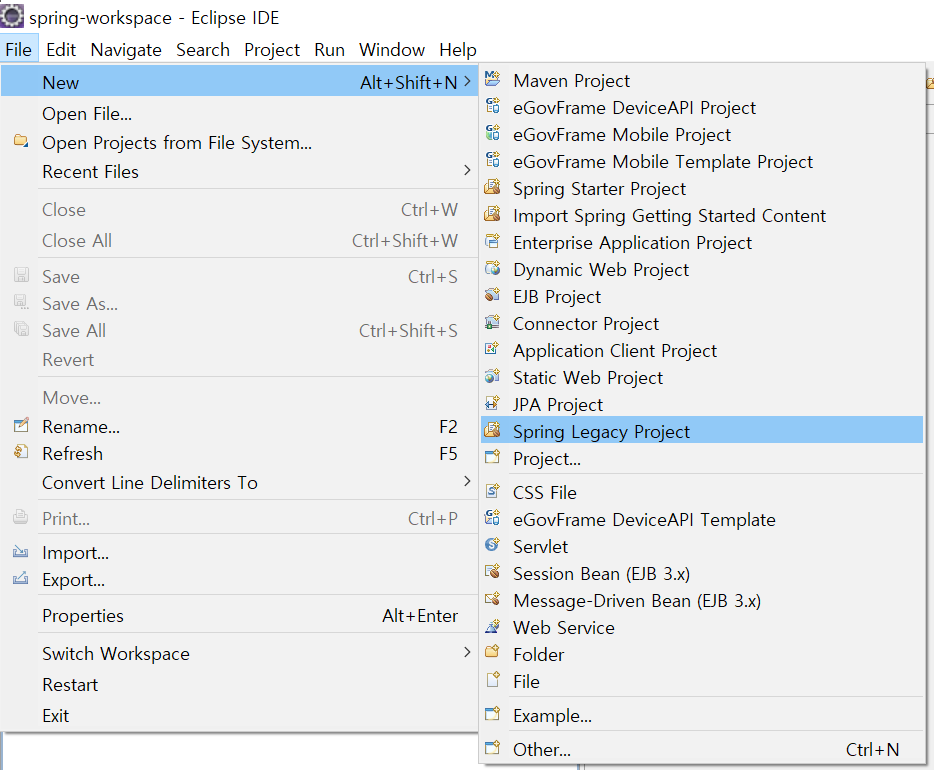
Task: Click the F5 shortcut text
Action: 448,454
